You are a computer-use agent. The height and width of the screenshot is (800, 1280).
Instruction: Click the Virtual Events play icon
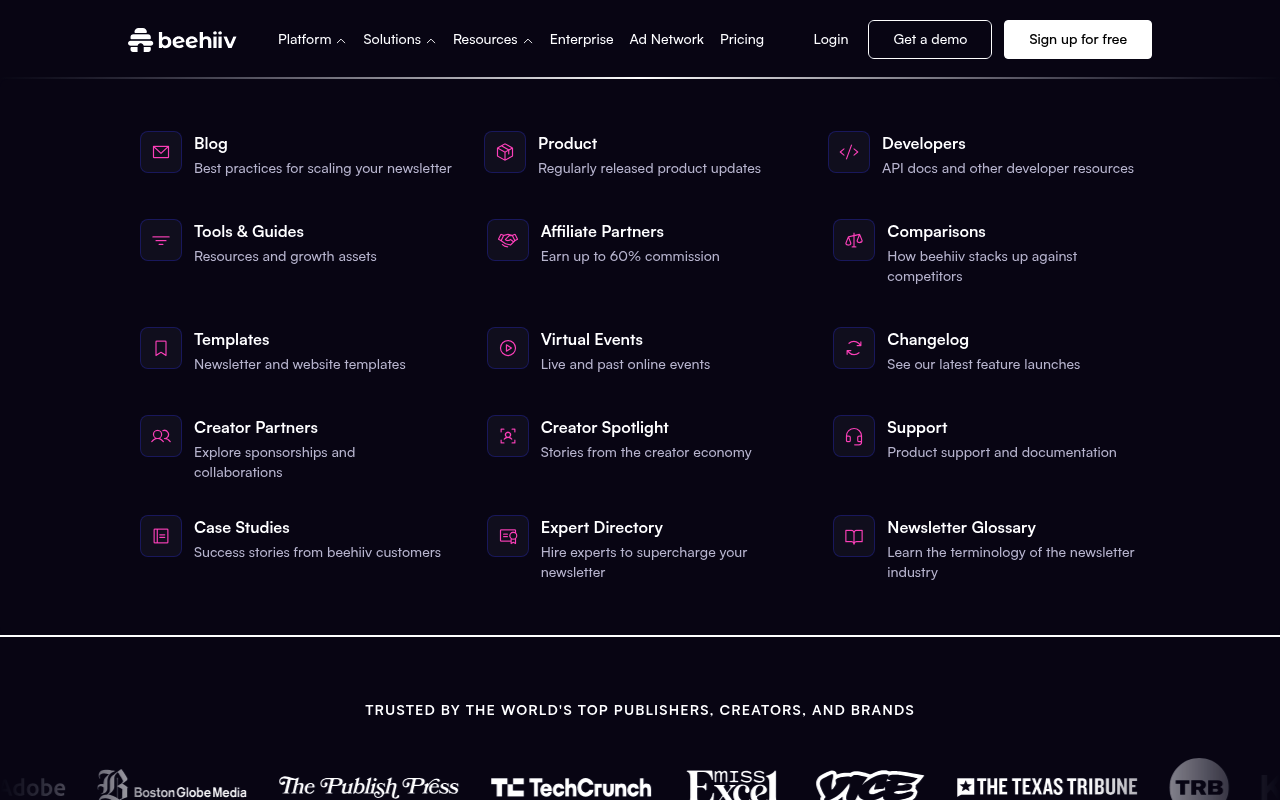point(508,348)
